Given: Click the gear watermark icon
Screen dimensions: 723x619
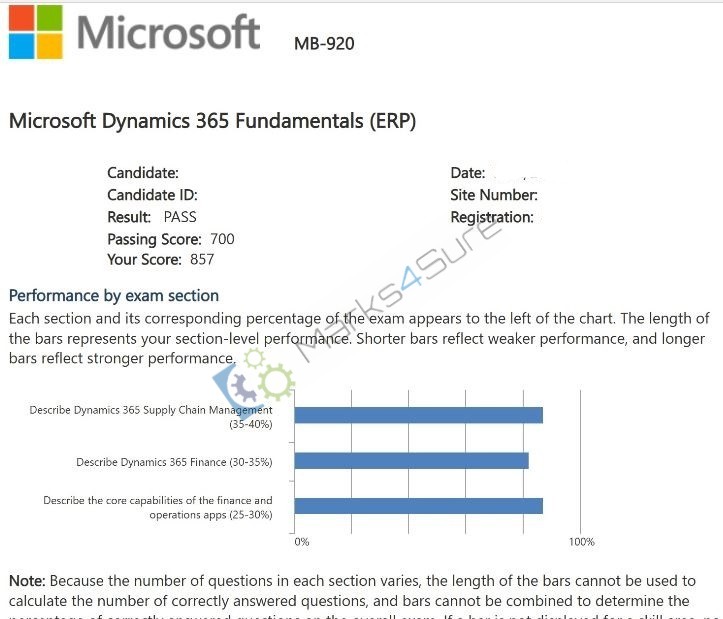Looking at the screenshot, I should [255, 376].
